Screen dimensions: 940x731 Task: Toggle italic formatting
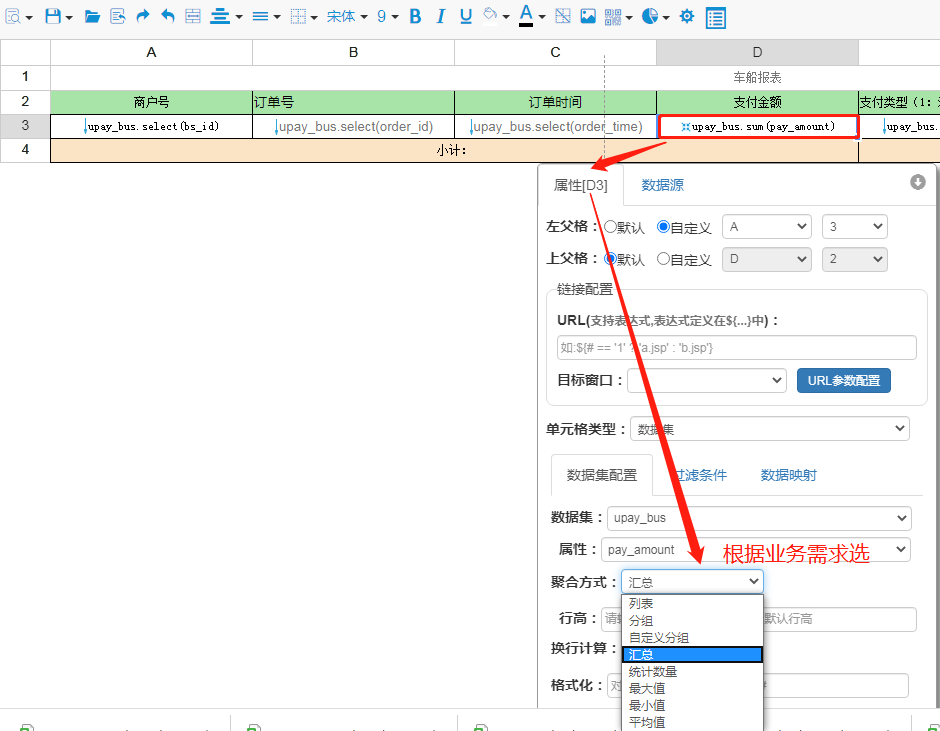click(441, 16)
